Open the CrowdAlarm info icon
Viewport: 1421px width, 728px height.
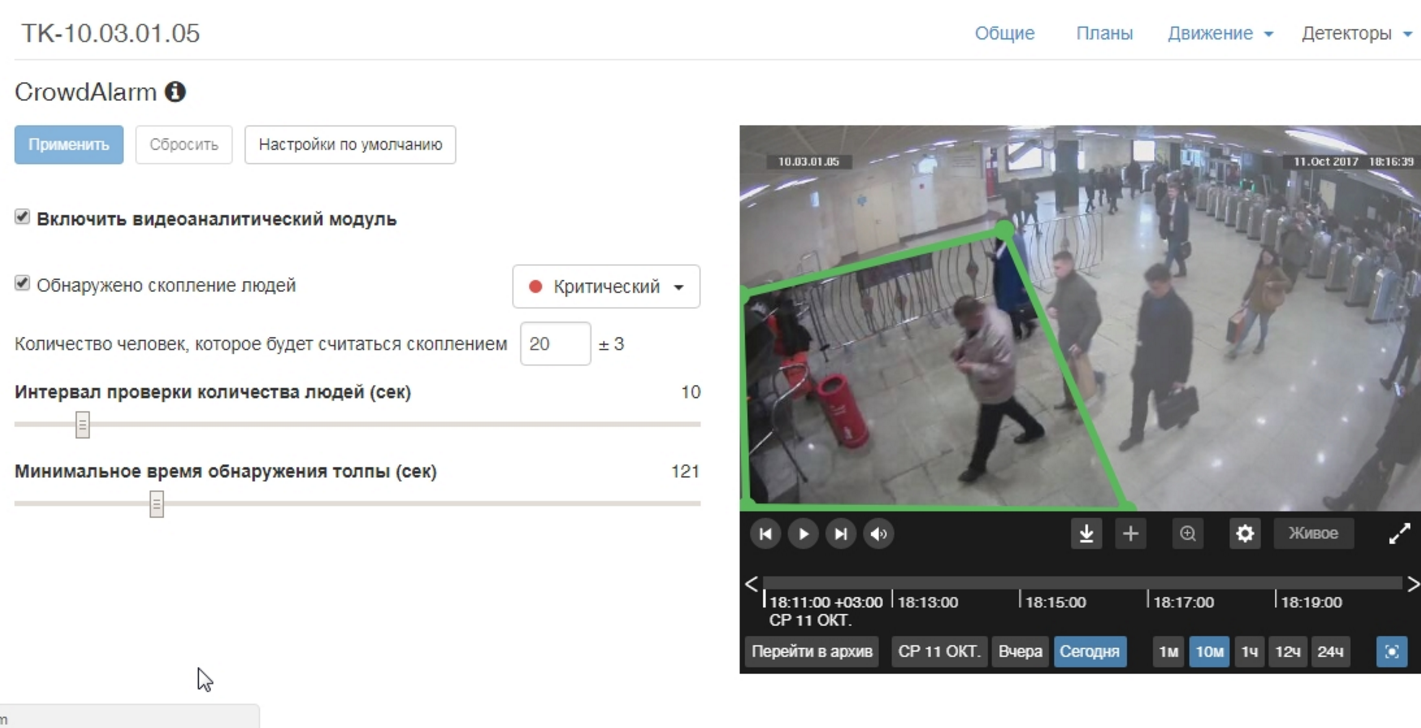[175, 92]
